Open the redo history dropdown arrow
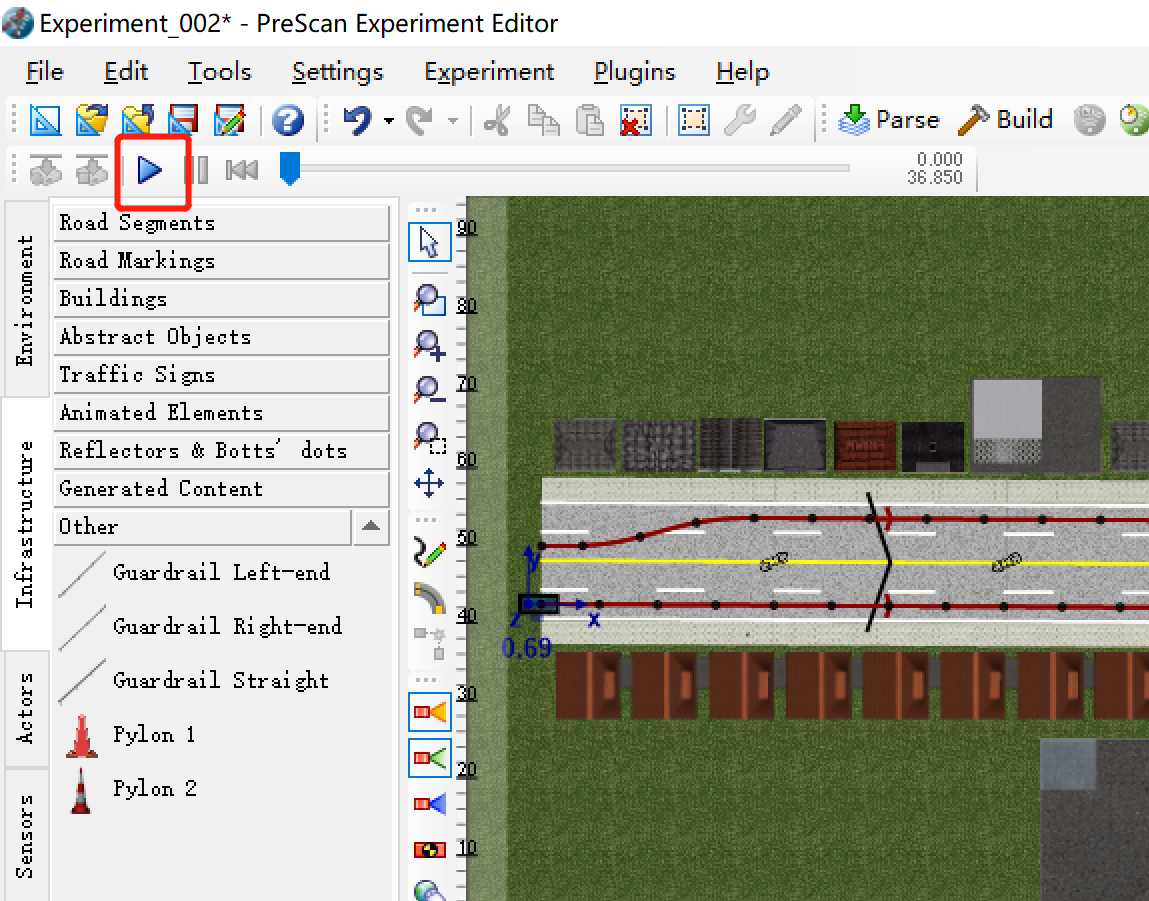This screenshot has width=1149, height=901. click(x=453, y=121)
